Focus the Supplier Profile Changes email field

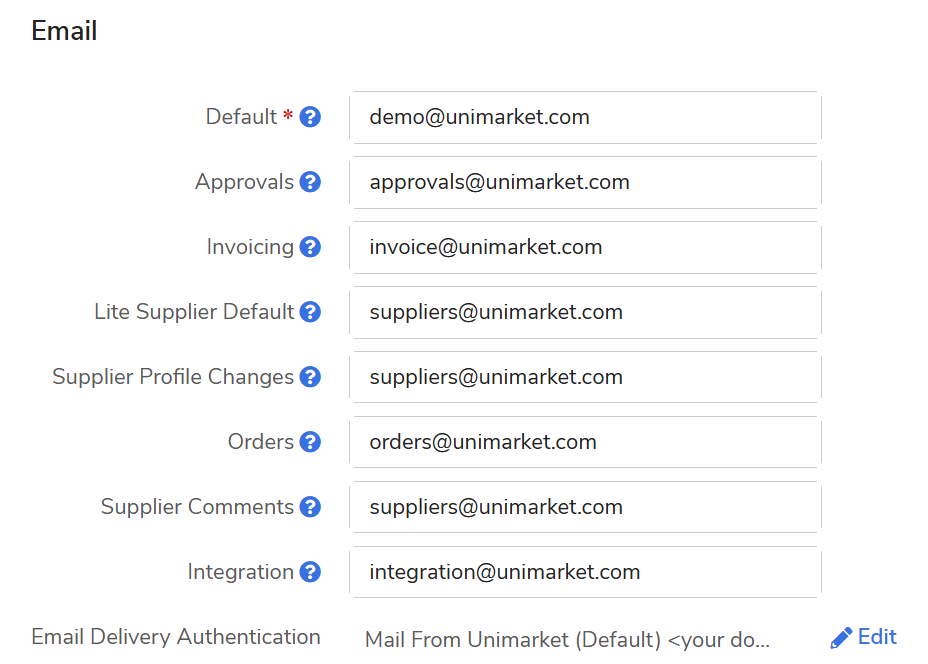click(x=585, y=377)
